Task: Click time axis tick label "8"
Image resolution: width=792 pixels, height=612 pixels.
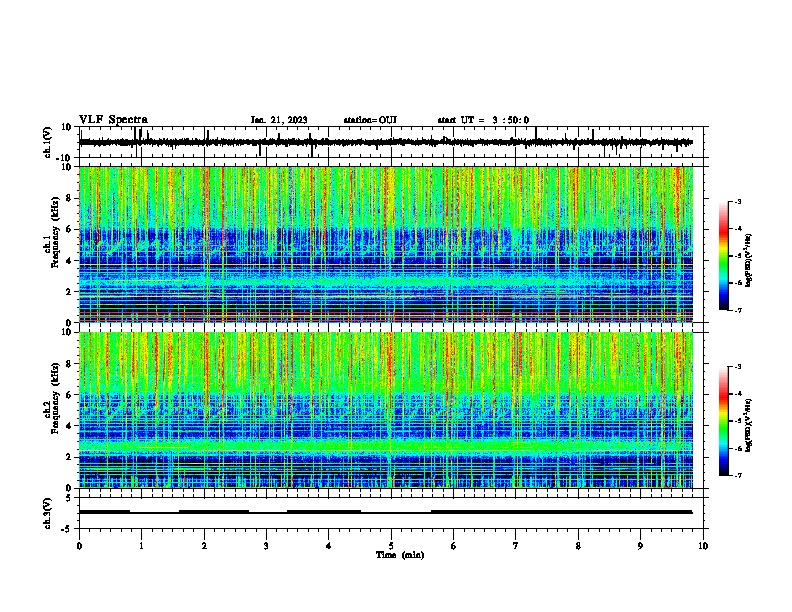Action: [578, 546]
